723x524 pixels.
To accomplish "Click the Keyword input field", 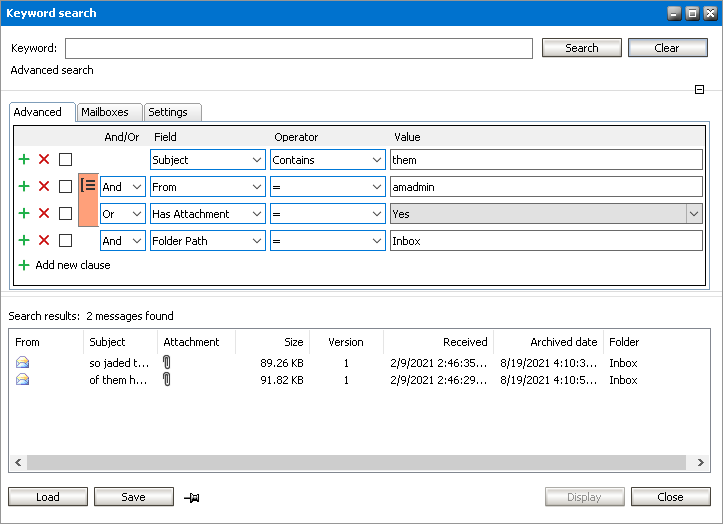I will (x=298, y=48).
